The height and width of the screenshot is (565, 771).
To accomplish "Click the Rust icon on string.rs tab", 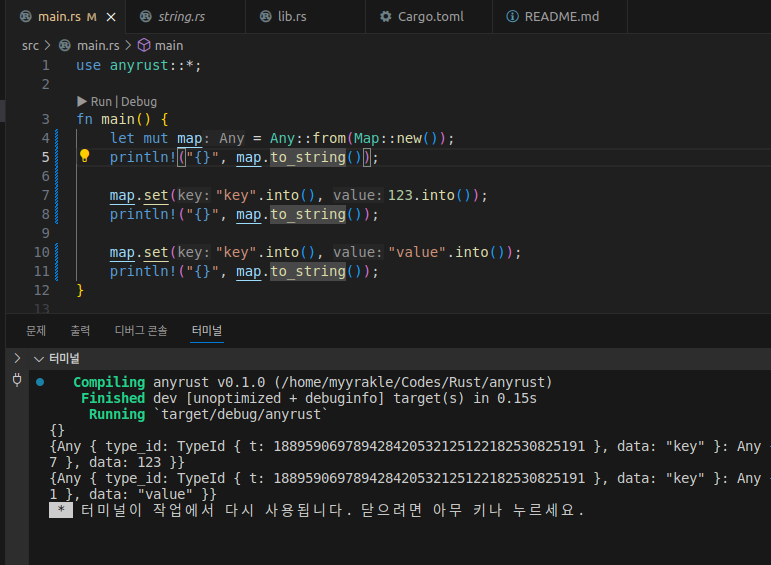I will (147, 17).
